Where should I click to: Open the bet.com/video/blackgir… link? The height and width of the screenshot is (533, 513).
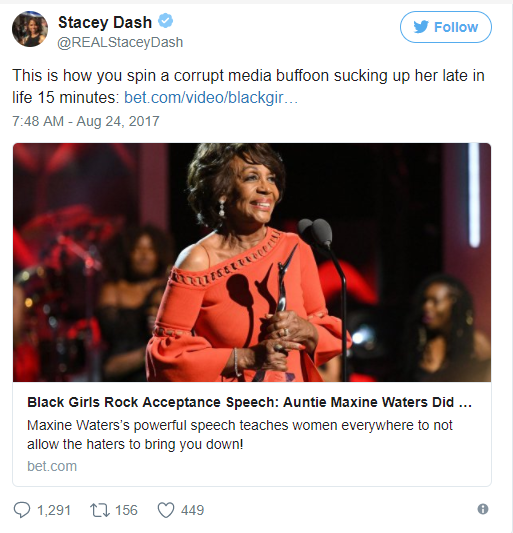point(211,98)
